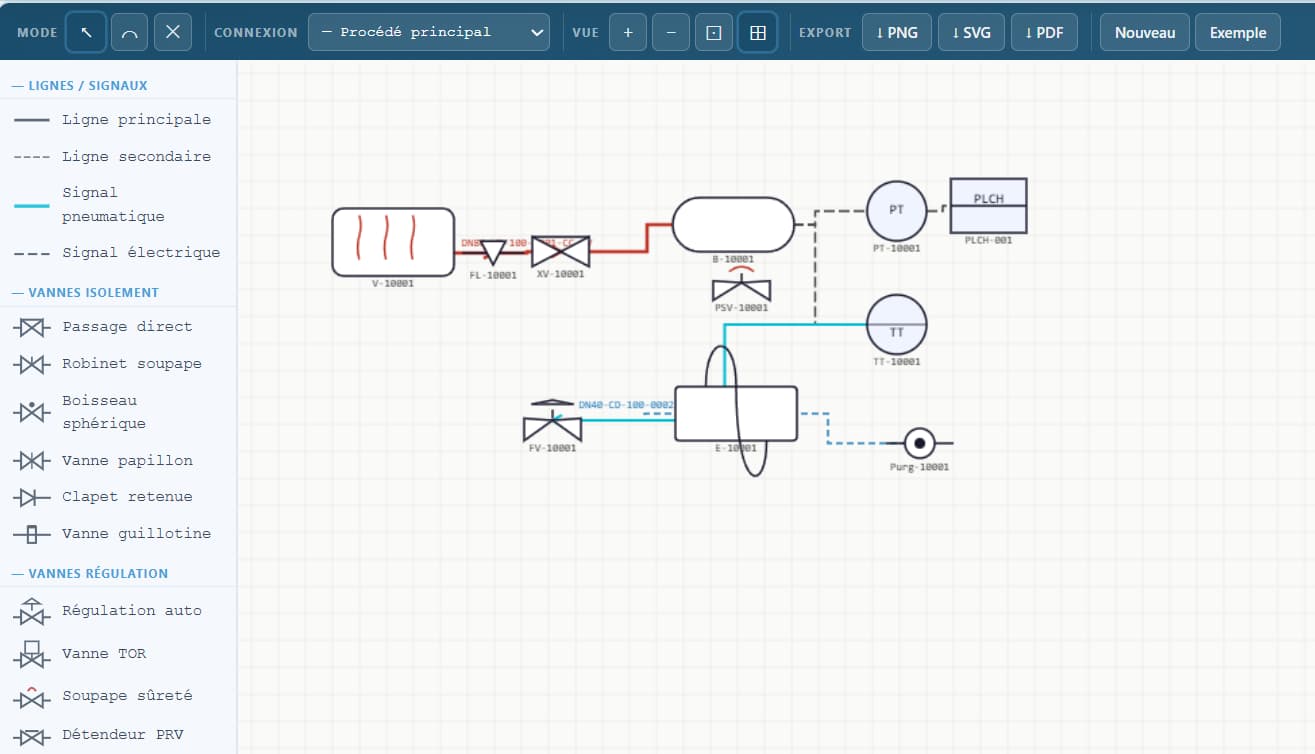
Task: Click the Nouveau button
Action: (x=1144, y=33)
